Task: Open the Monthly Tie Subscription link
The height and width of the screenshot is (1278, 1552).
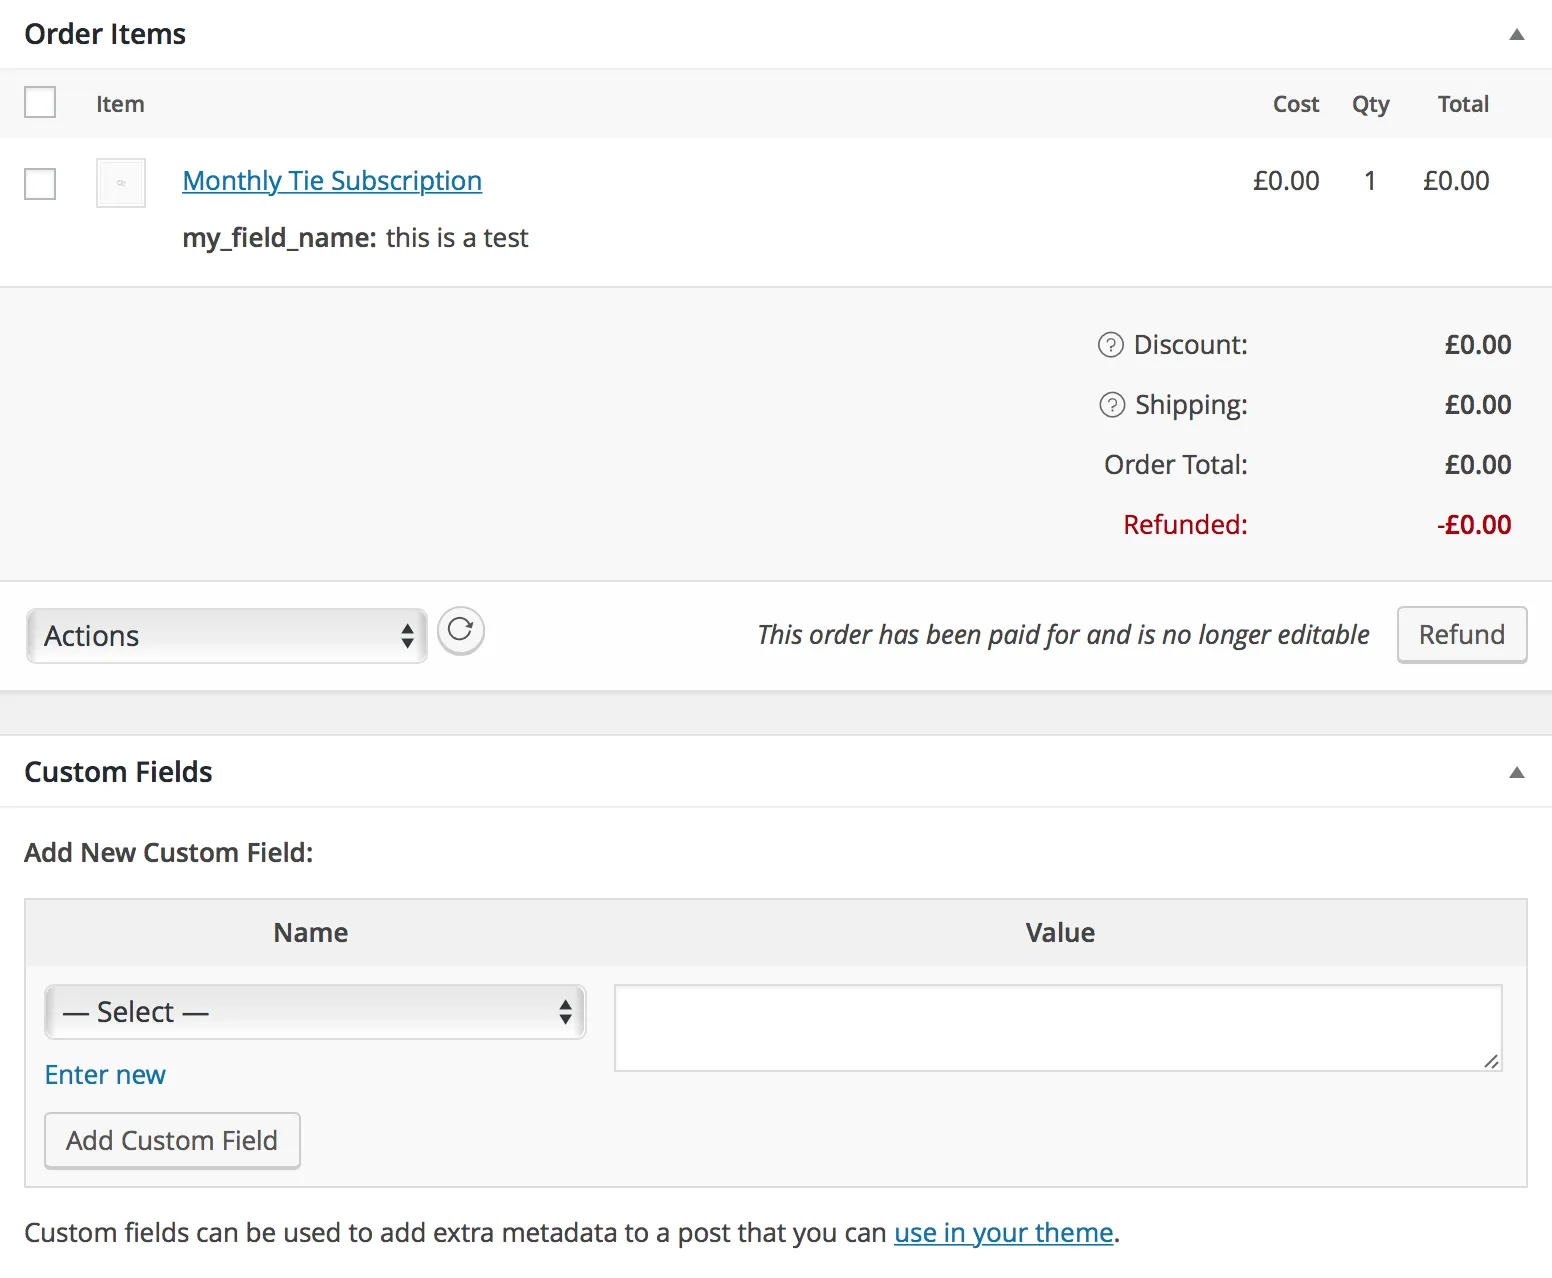Action: tap(332, 181)
